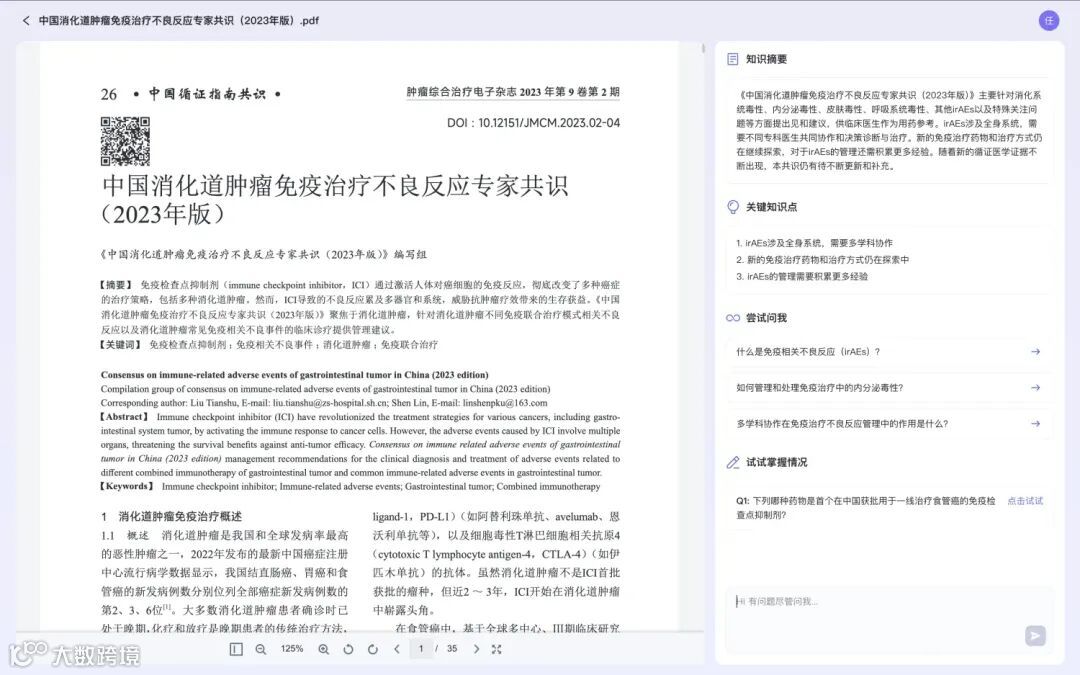The width and height of the screenshot is (1080, 675).
Task: Send the chat message with arrow button
Action: (x=1035, y=635)
